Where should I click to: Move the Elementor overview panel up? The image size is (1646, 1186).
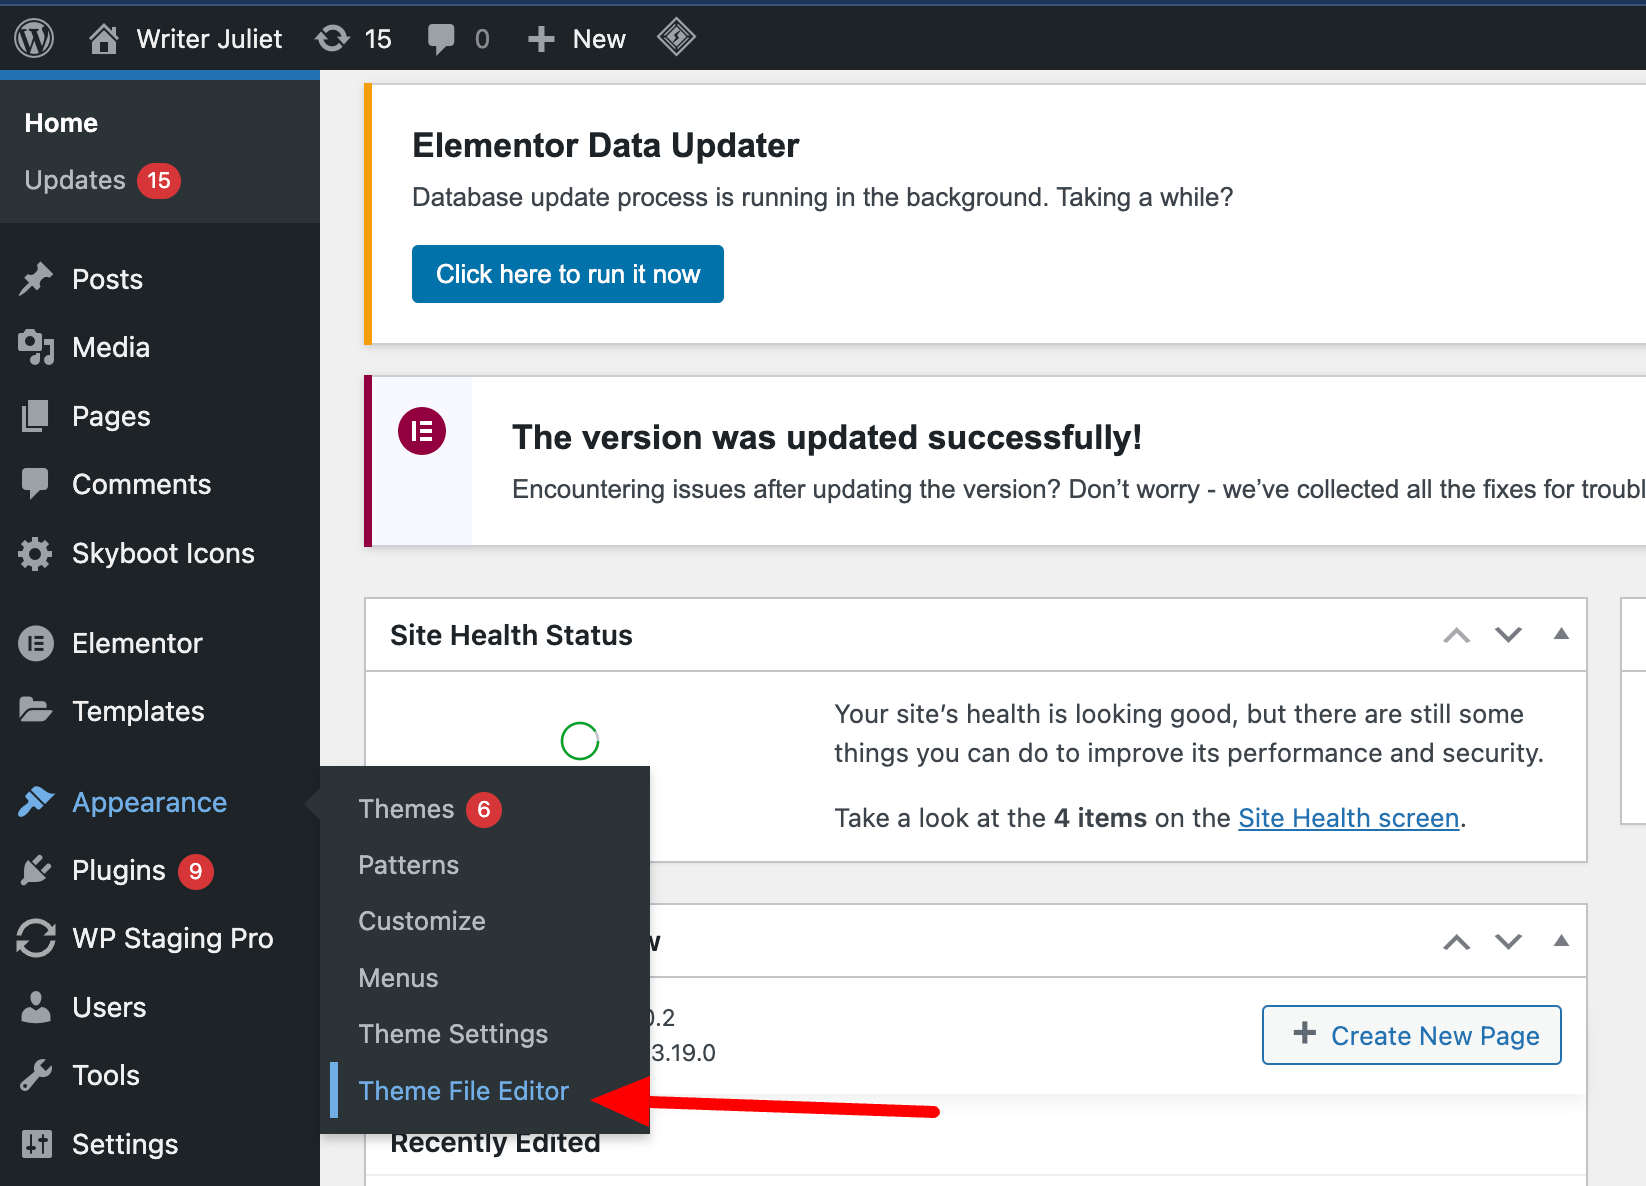pyautogui.click(x=1457, y=942)
